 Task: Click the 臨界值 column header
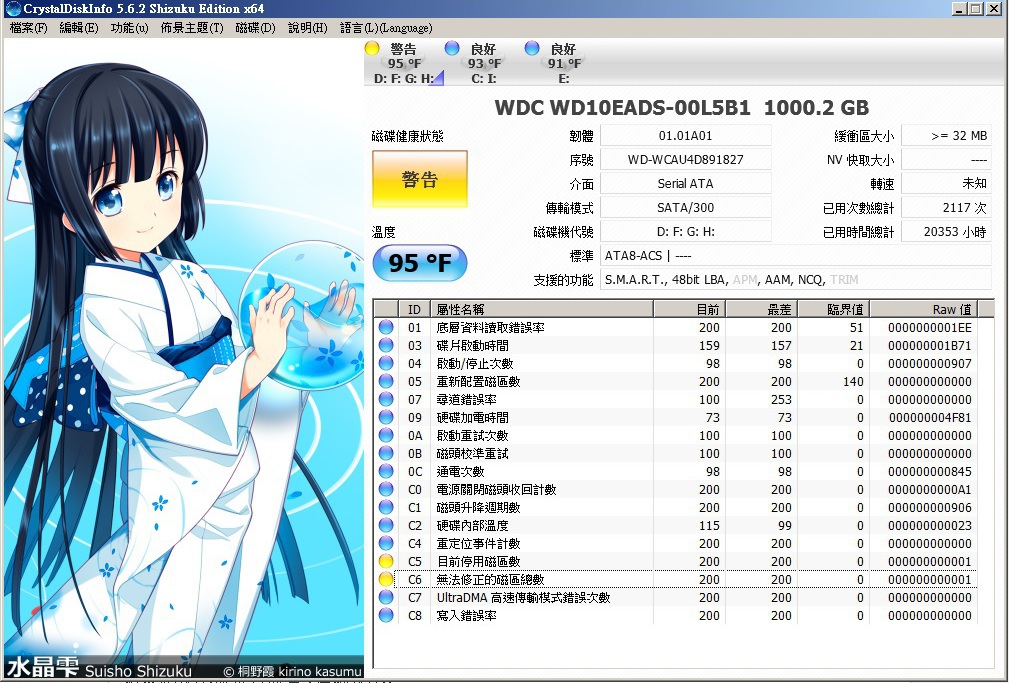(834, 309)
